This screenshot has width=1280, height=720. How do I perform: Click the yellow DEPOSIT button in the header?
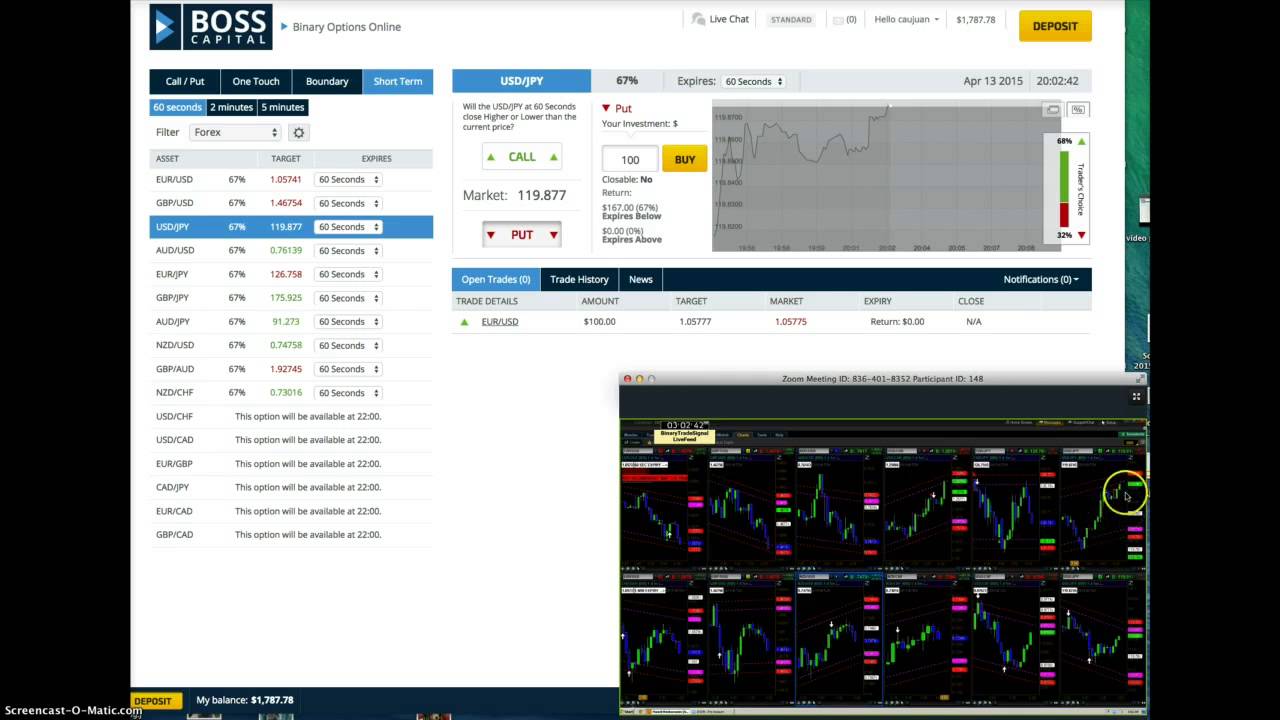(x=1055, y=26)
